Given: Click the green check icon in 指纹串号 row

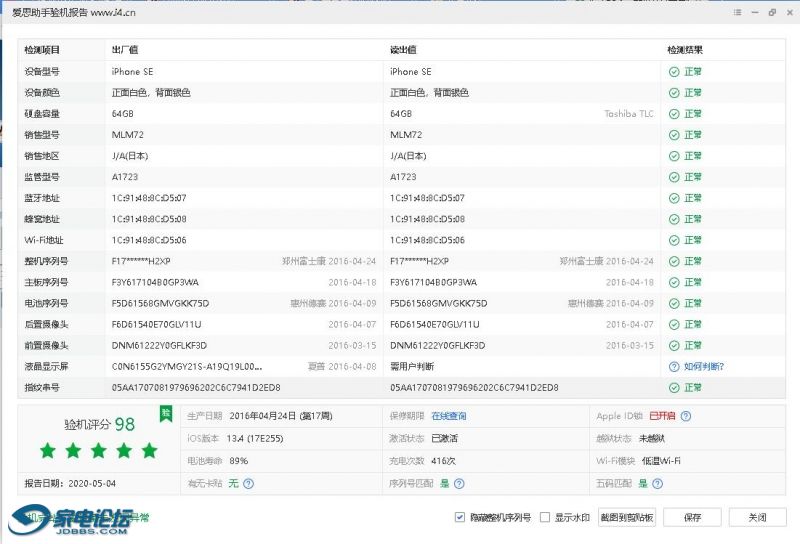Looking at the screenshot, I should pyautogui.click(x=674, y=388).
